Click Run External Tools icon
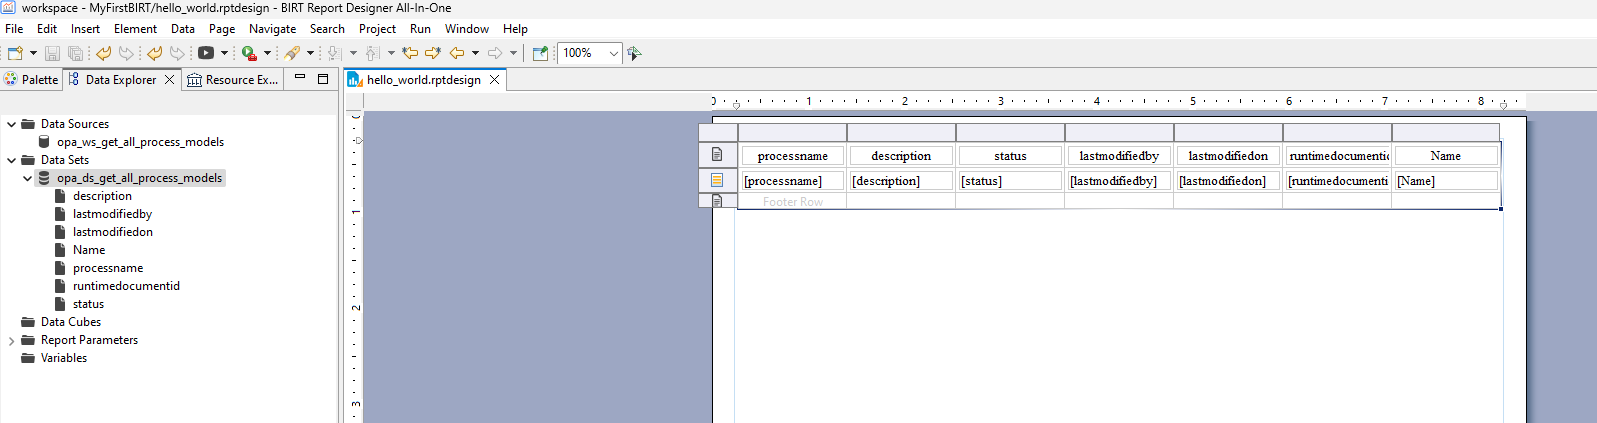 [249, 53]
